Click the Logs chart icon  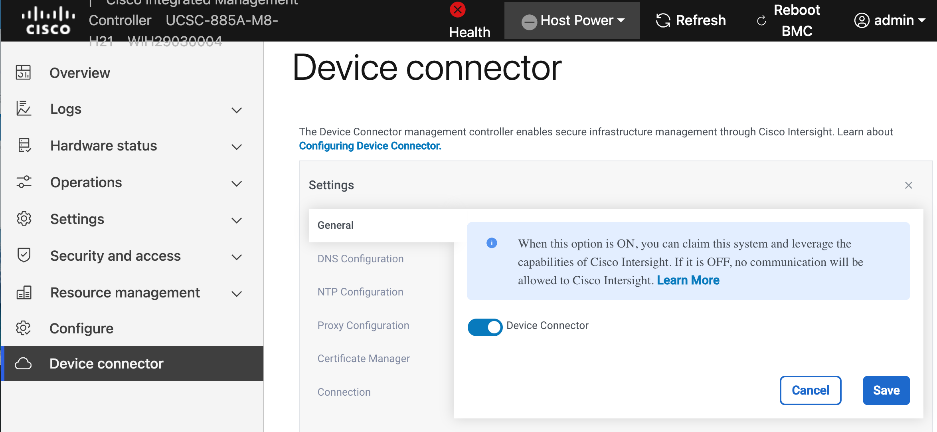click(23, 109)
